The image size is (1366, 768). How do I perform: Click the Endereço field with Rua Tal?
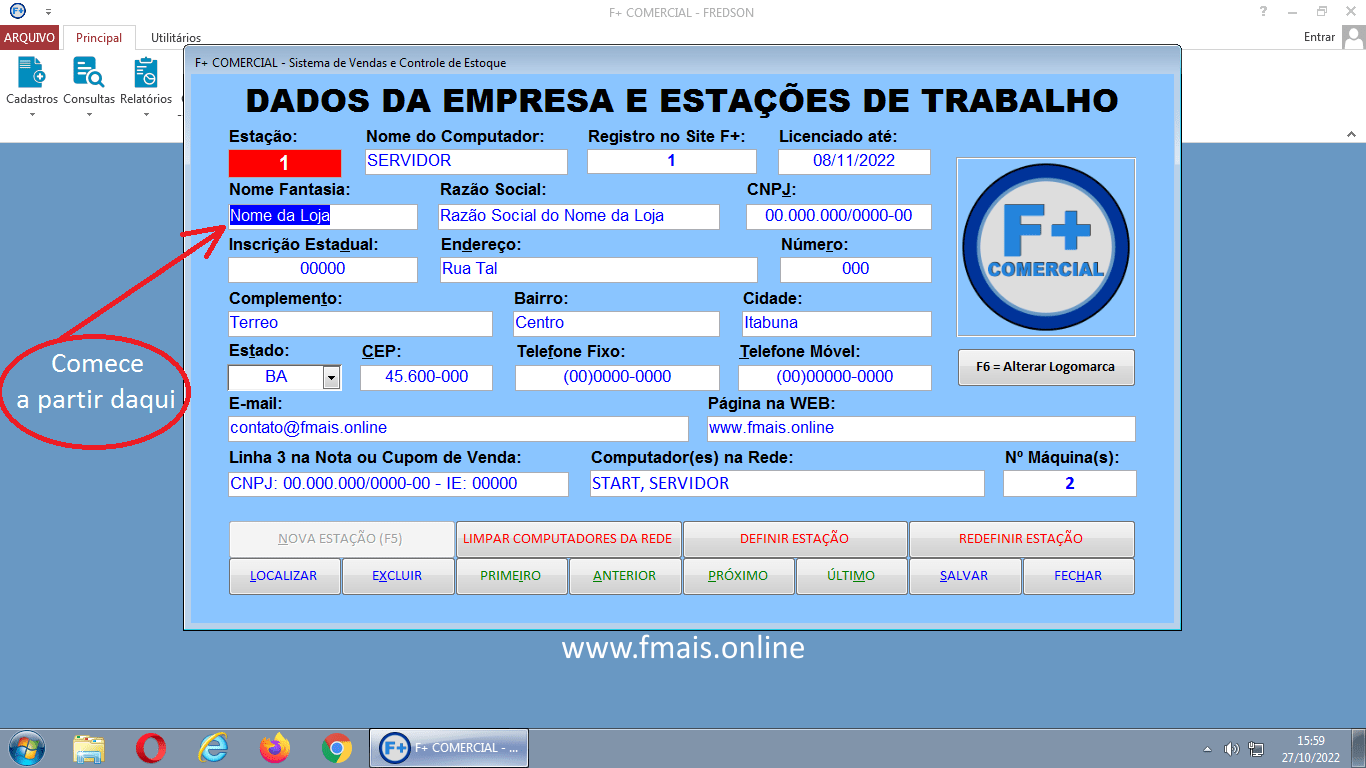599,269
